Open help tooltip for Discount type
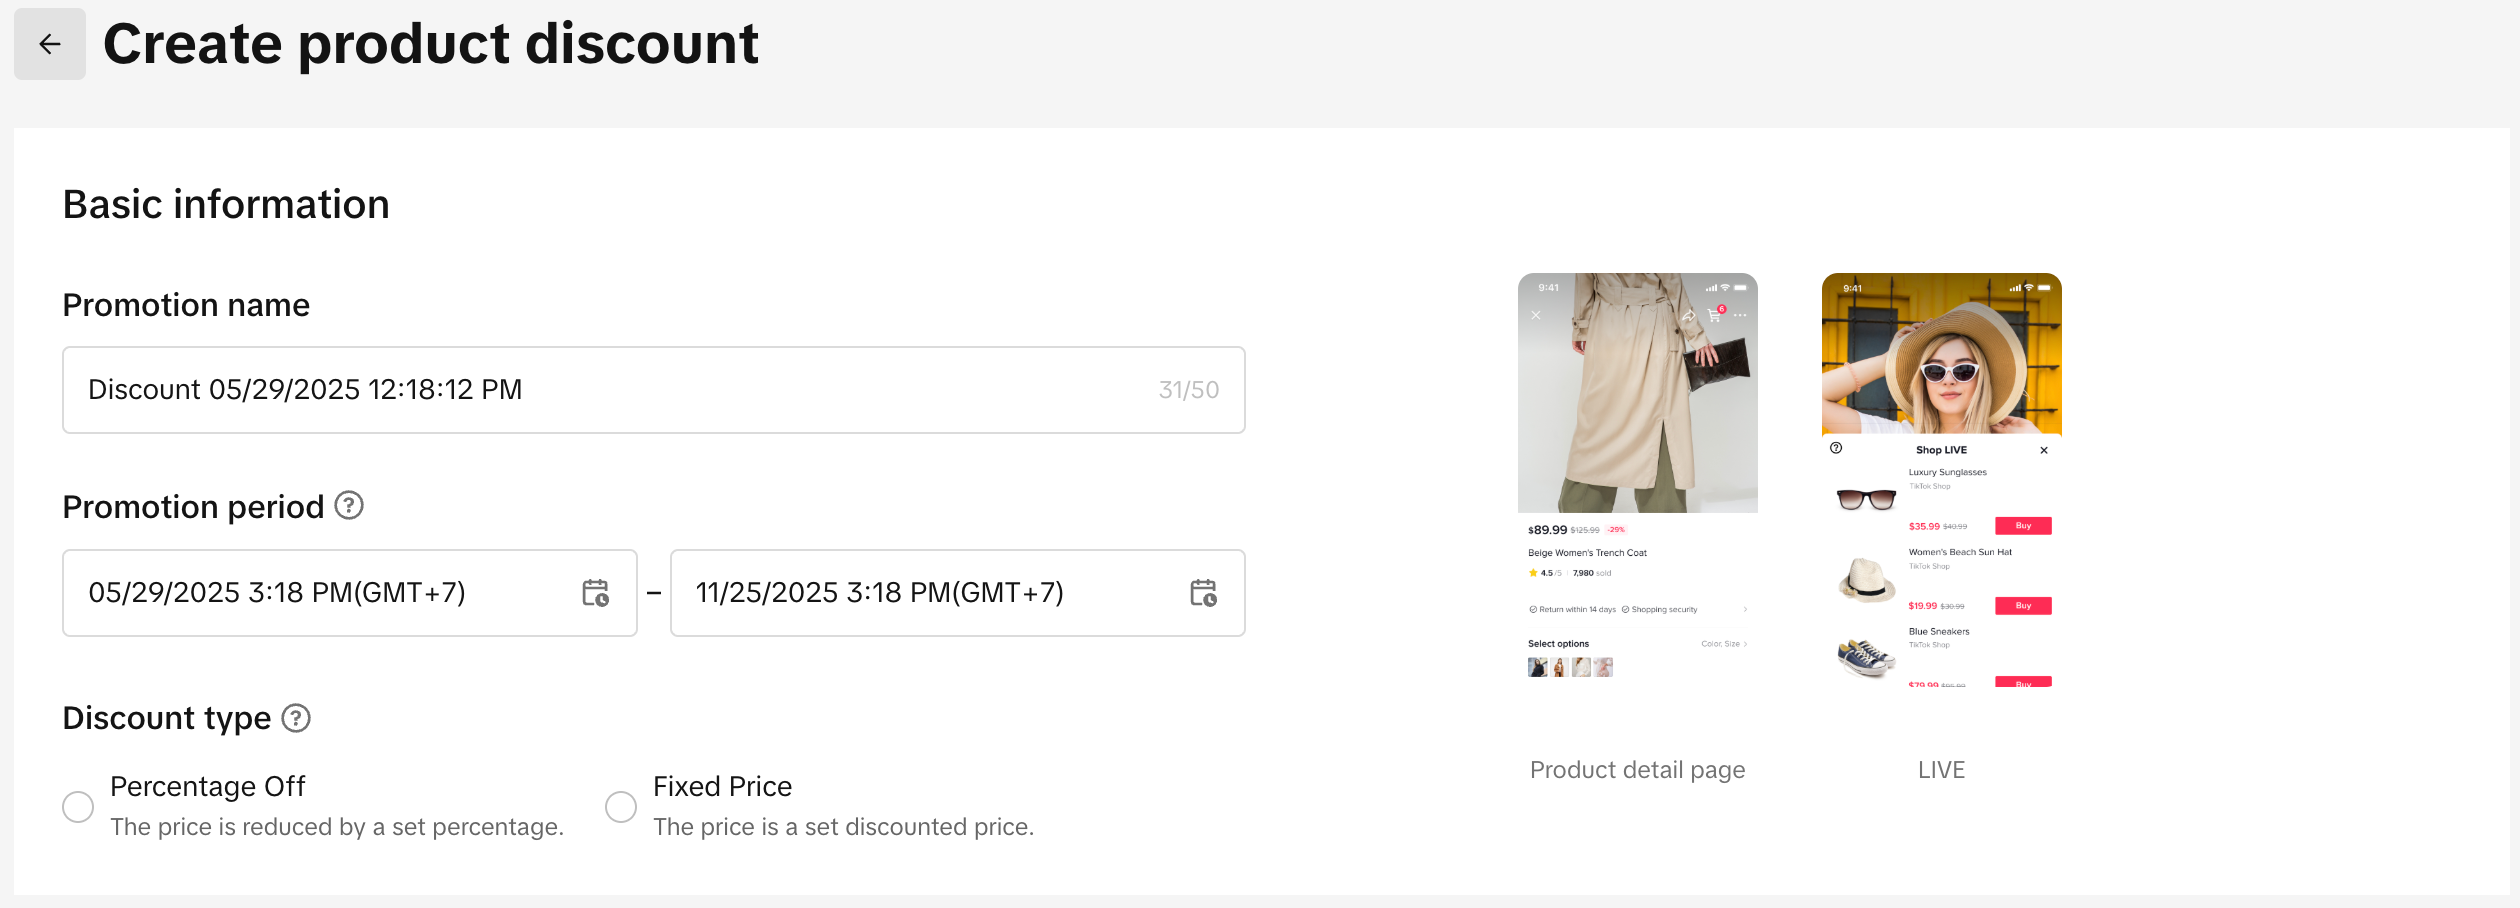The width and height of the screenshot is (2520, 908). click(296, 718)
